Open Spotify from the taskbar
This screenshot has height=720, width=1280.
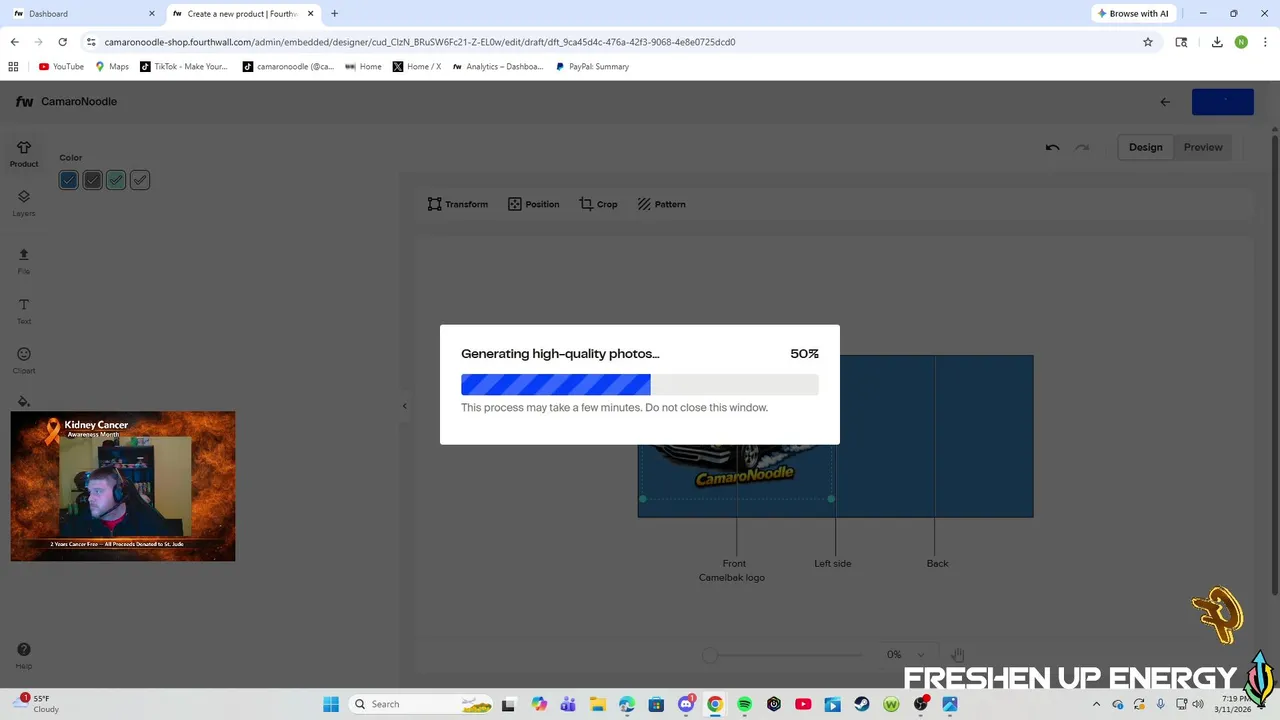744,704
